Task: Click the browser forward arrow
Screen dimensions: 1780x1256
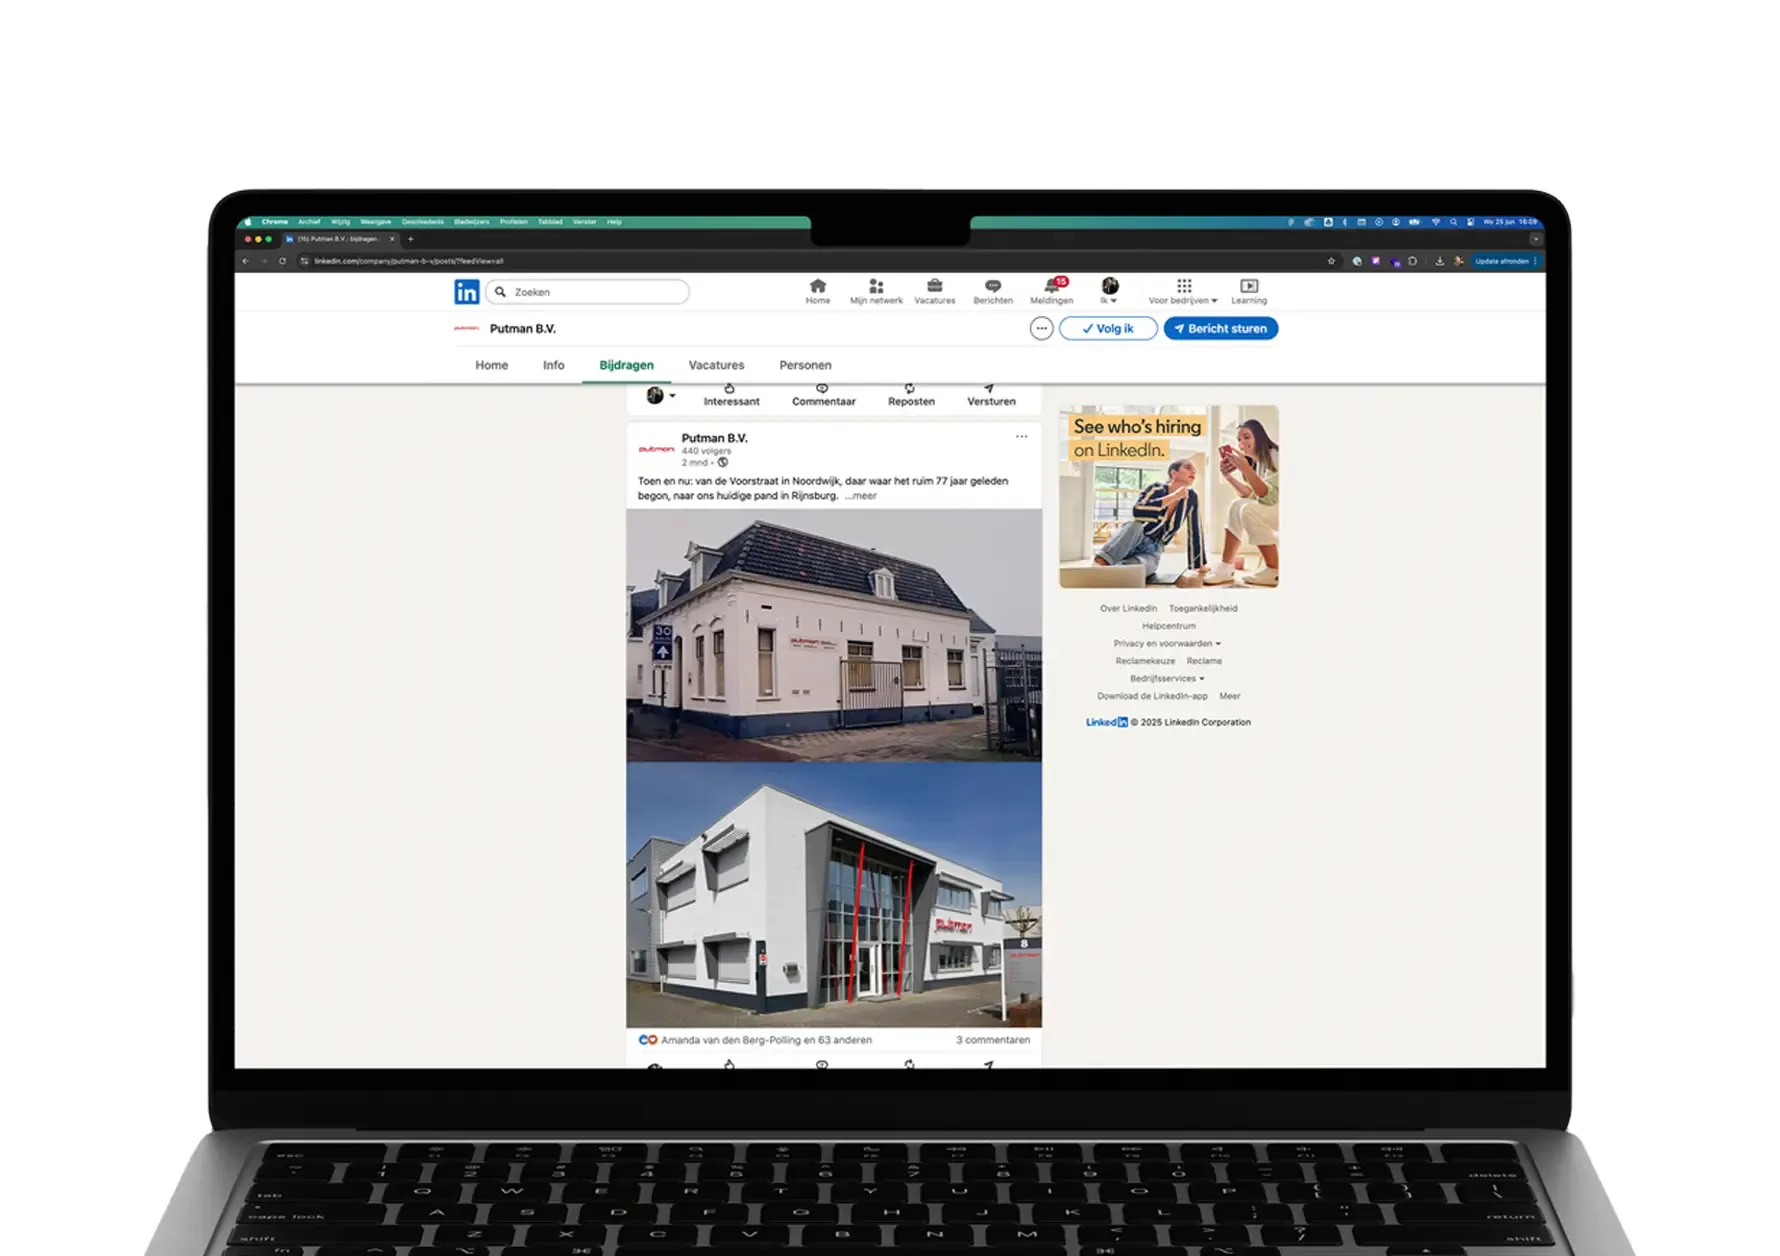Action: coord(264,261)
